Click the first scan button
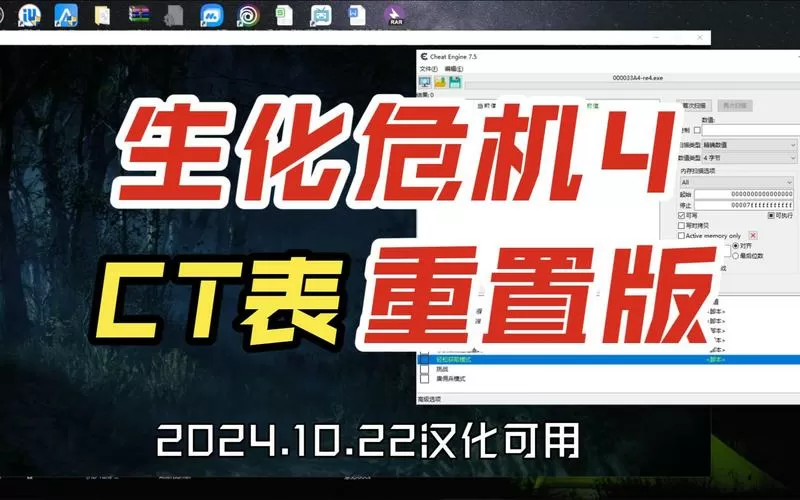The height and width of the screenshot is (500, 800). (694, 106)
